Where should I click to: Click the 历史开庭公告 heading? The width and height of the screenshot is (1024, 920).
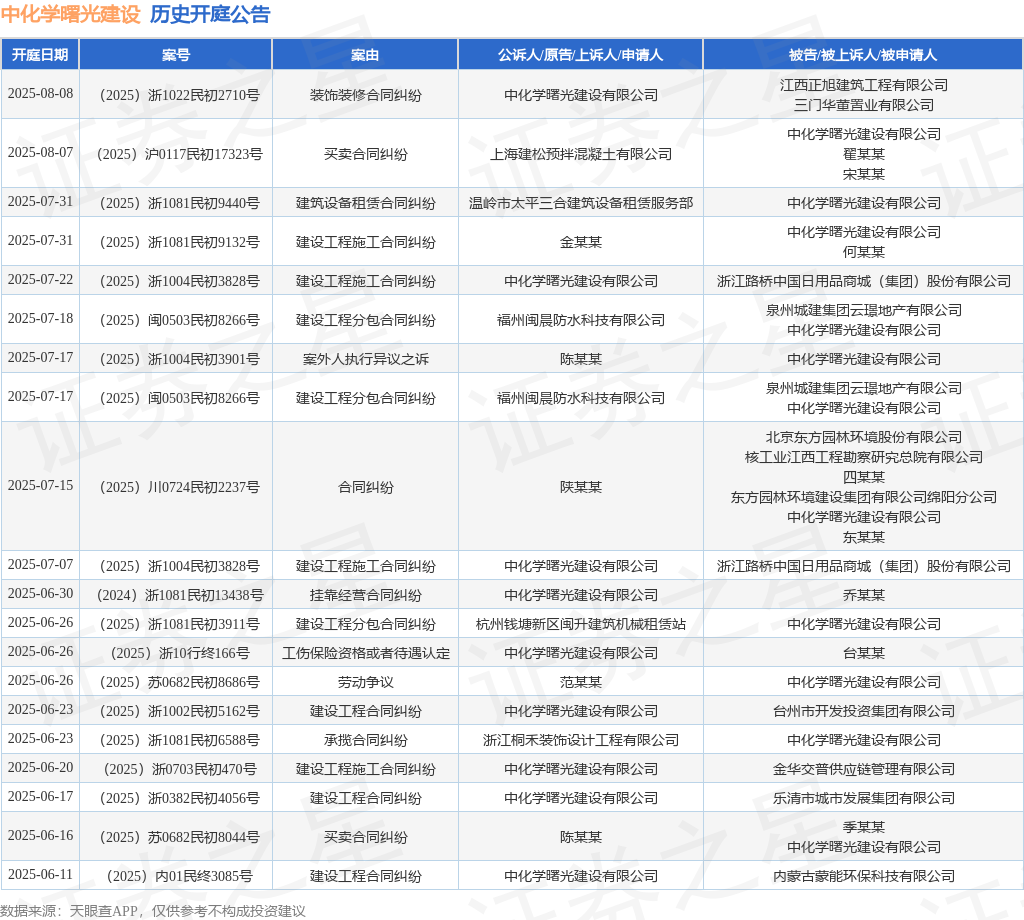(210, 14)
